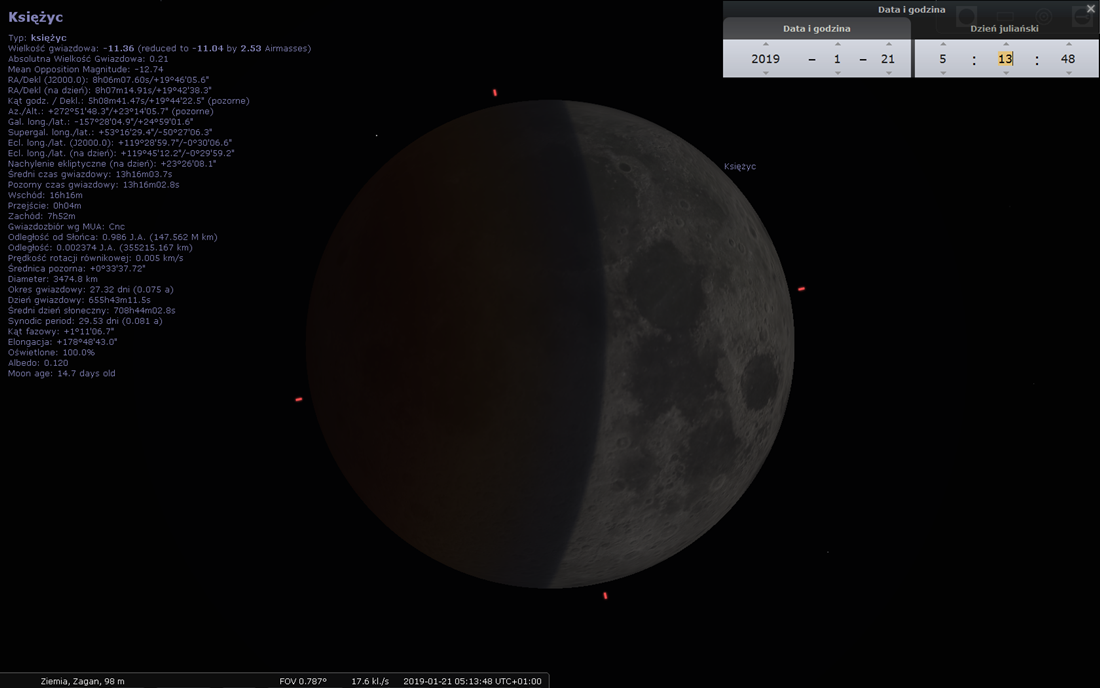Click the location text Ziemia, Zagan
The height and width of the screenshot is (688, 1100).
(82, 681)
